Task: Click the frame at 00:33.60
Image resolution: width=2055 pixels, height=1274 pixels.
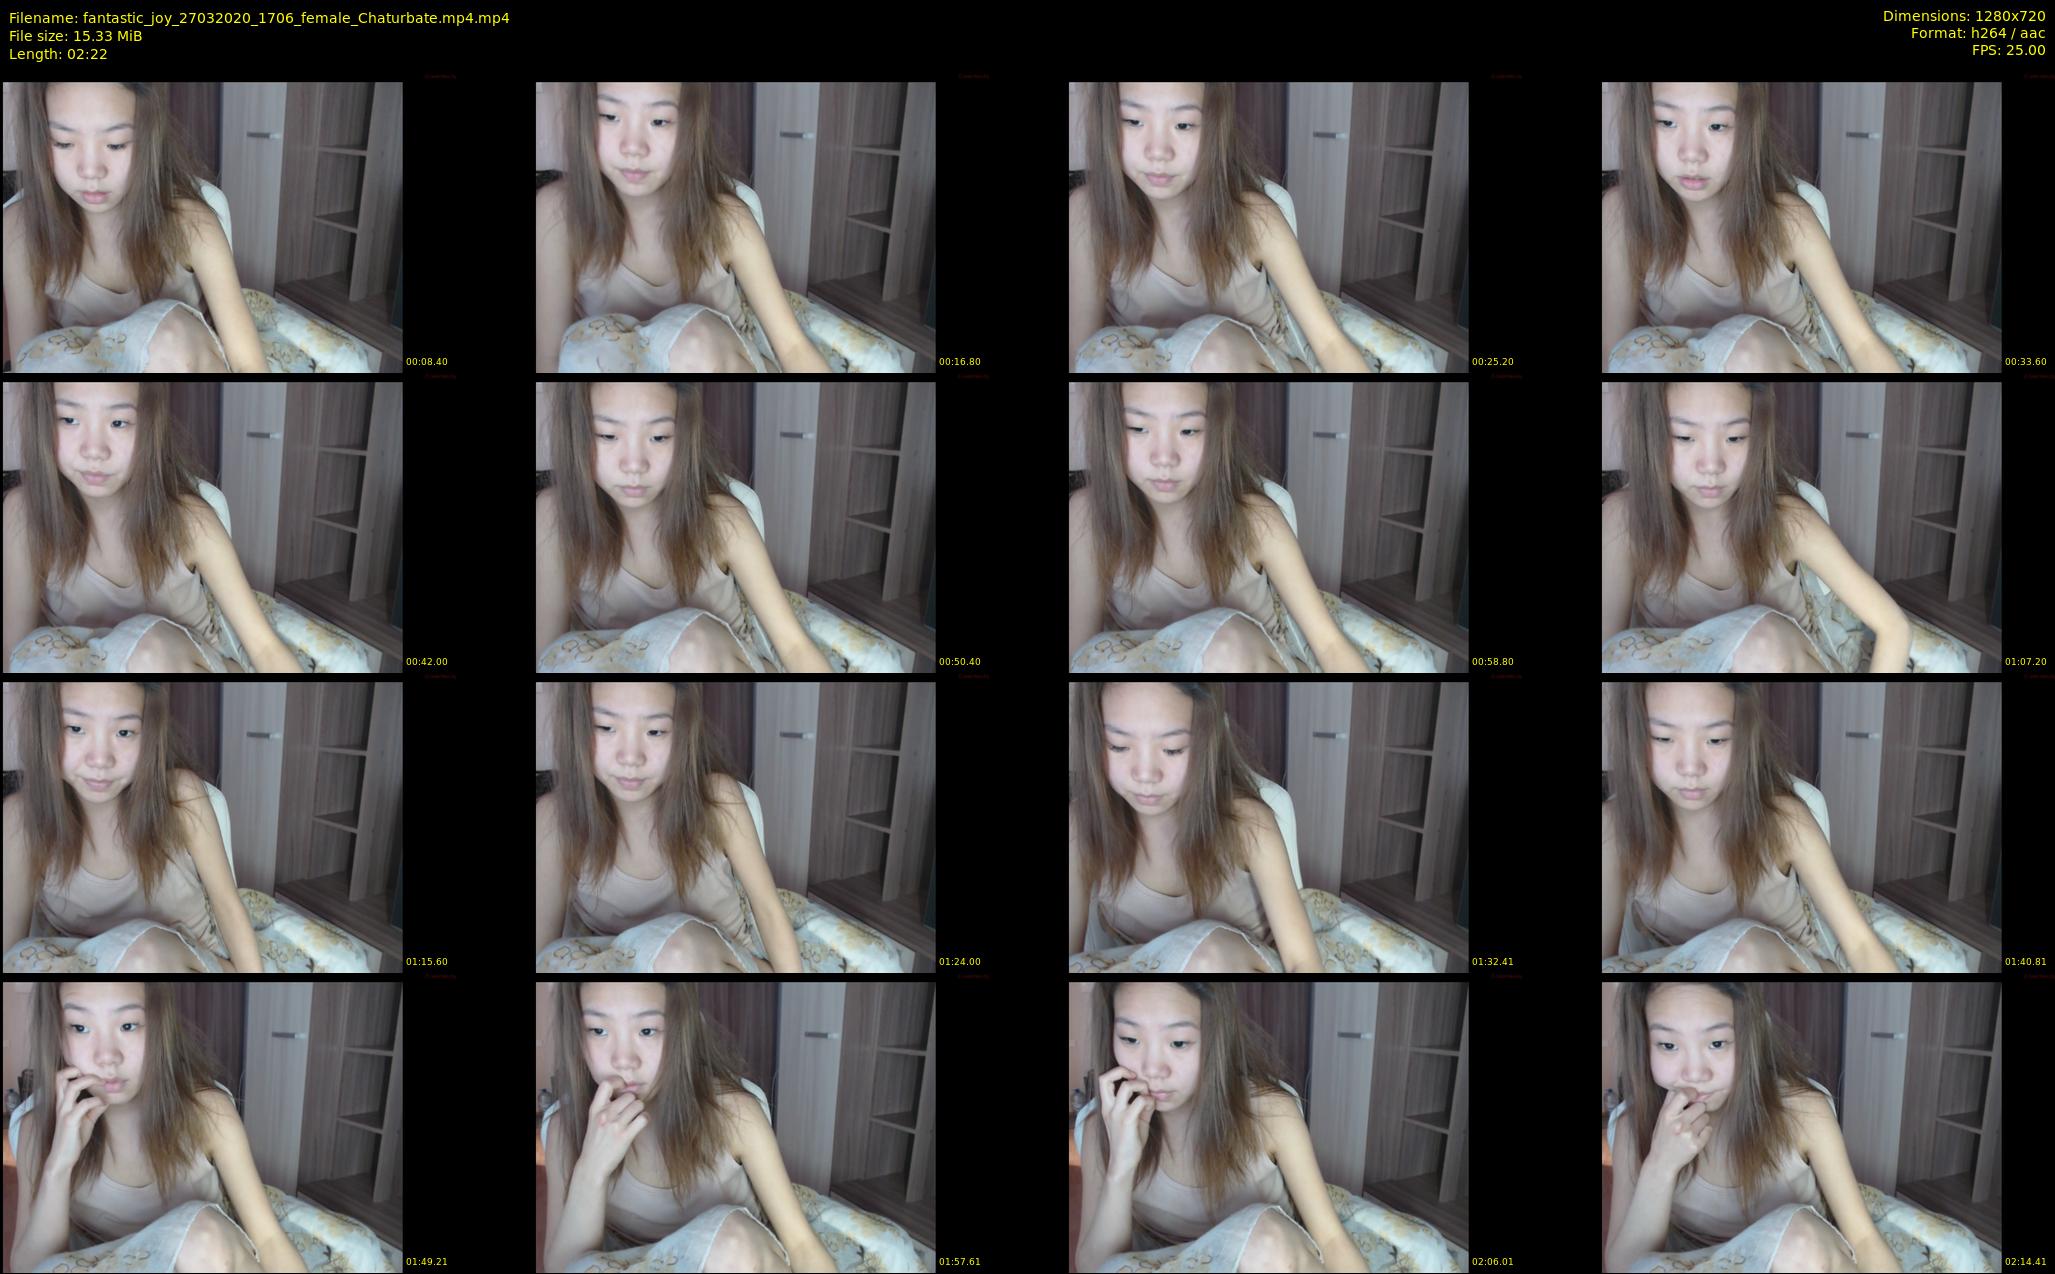Action: (1801, 227)
